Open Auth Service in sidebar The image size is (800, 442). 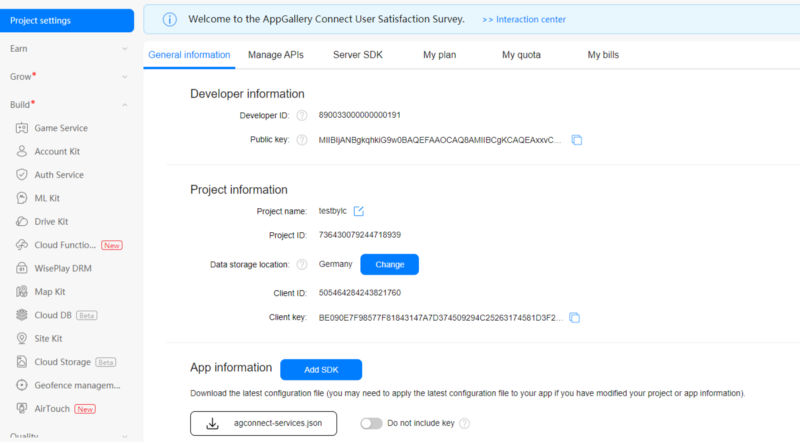tap(59, 175)
